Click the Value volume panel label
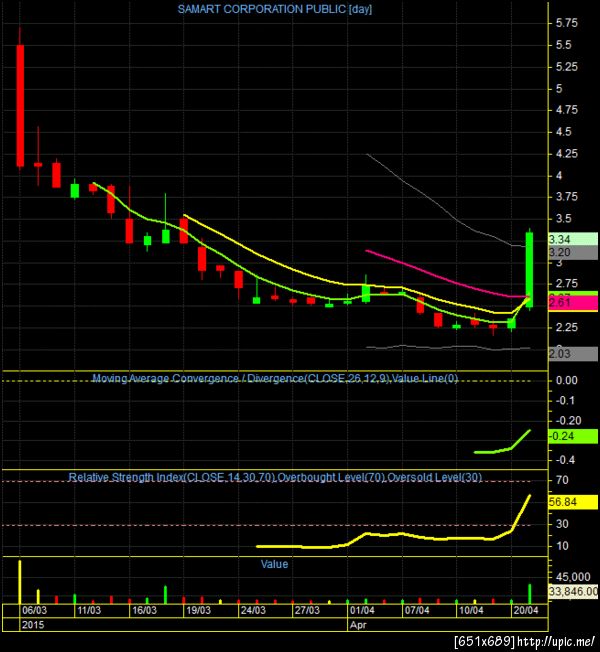This screenshot has width=600, height=652. click(274, 564)
